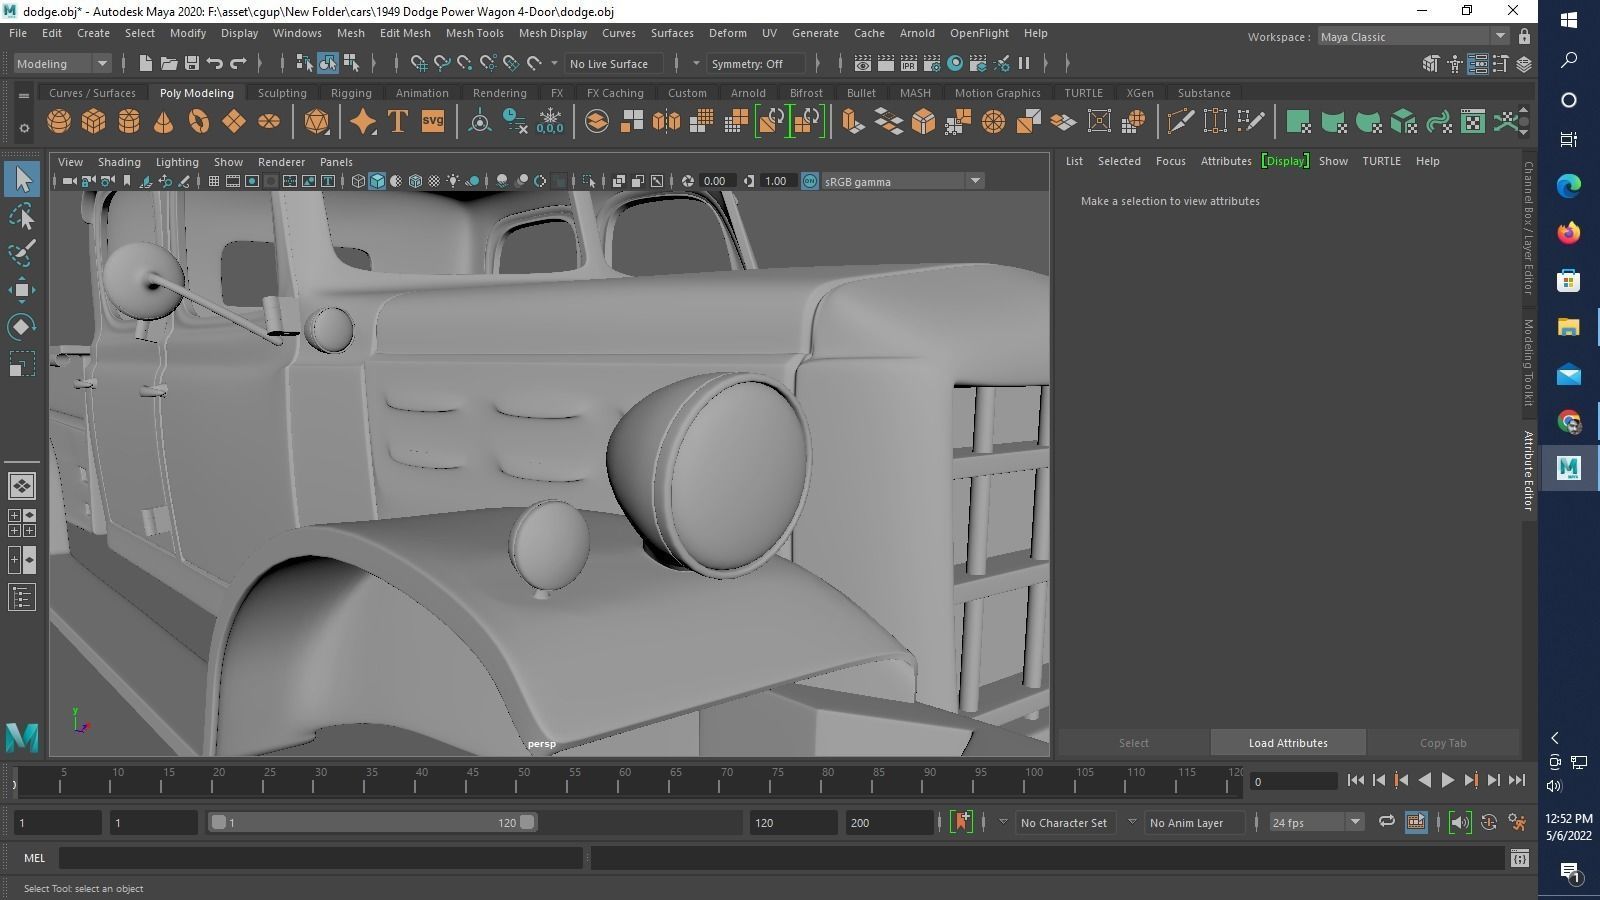This screenshot has height=900, width=1600.
Task: Create a polygon torus from the shelf
Action: (199, 122)
